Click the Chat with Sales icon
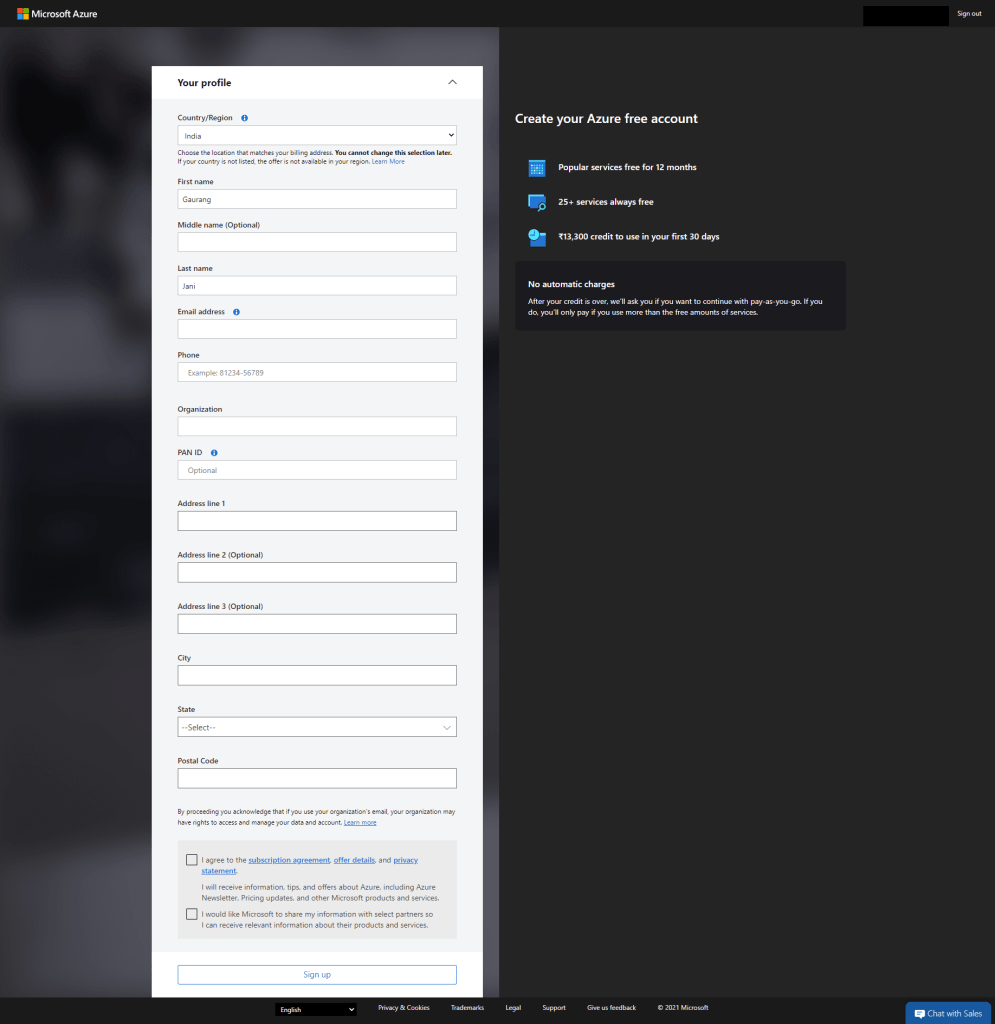 pos(920,1013)
